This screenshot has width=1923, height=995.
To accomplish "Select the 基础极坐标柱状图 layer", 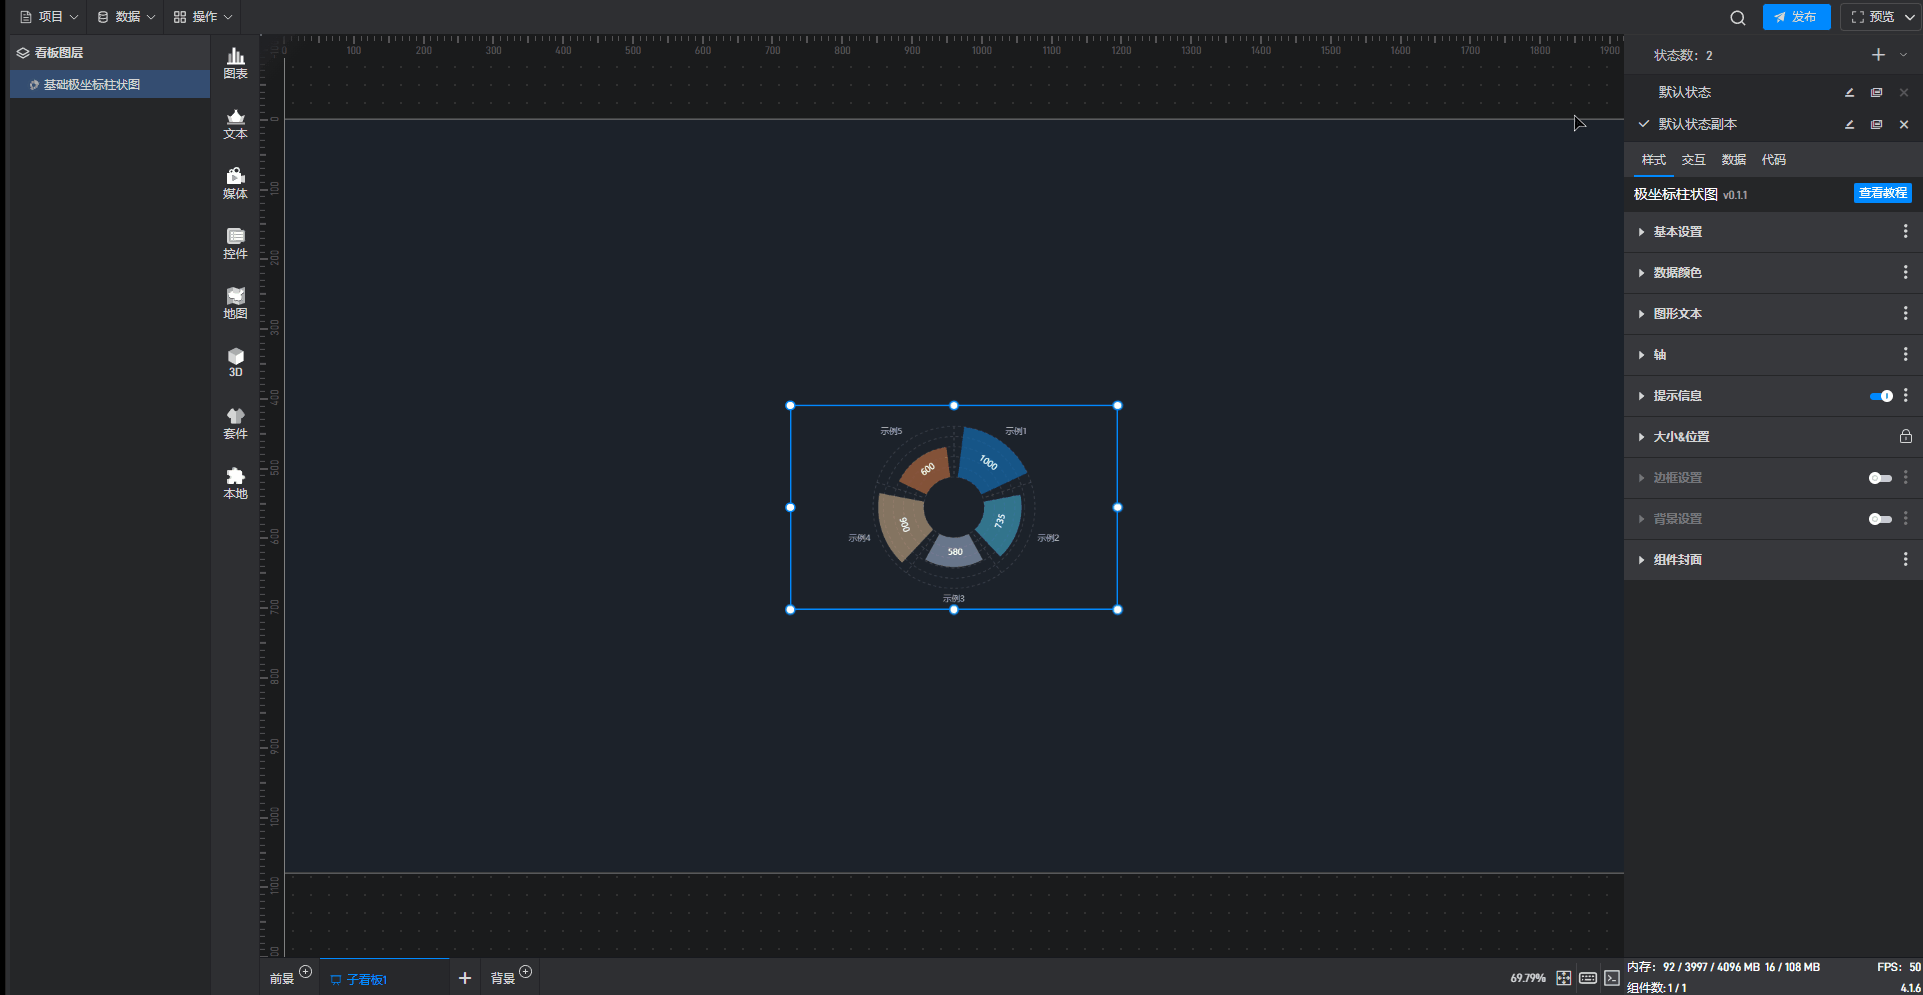I will pos(110,85).
